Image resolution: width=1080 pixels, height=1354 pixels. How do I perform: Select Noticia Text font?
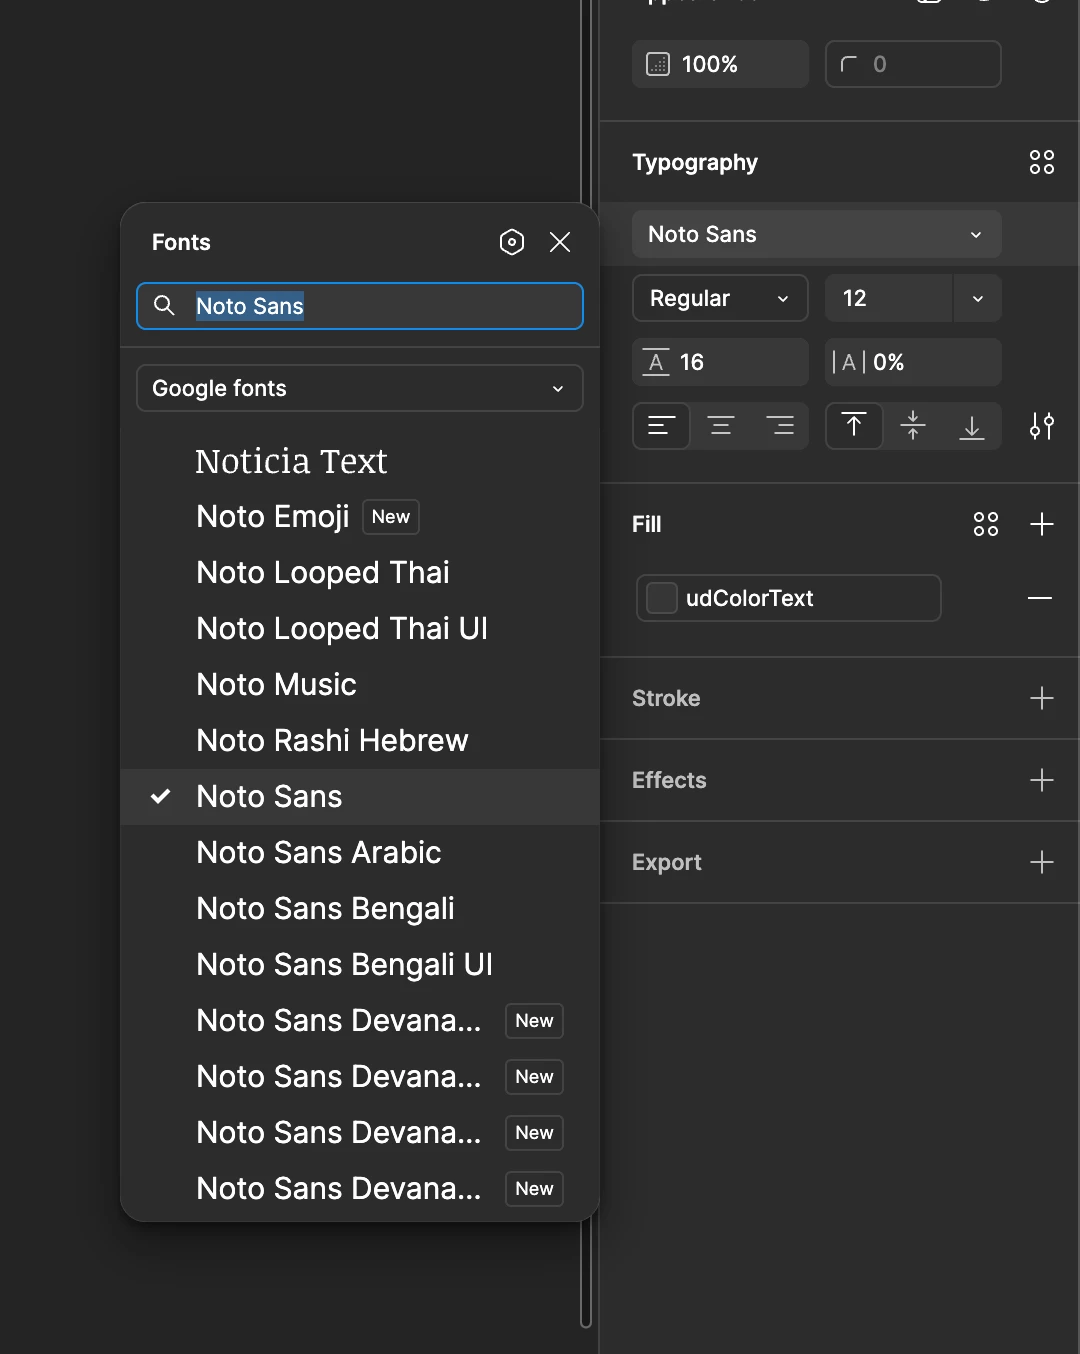click(x=360, y=461)
